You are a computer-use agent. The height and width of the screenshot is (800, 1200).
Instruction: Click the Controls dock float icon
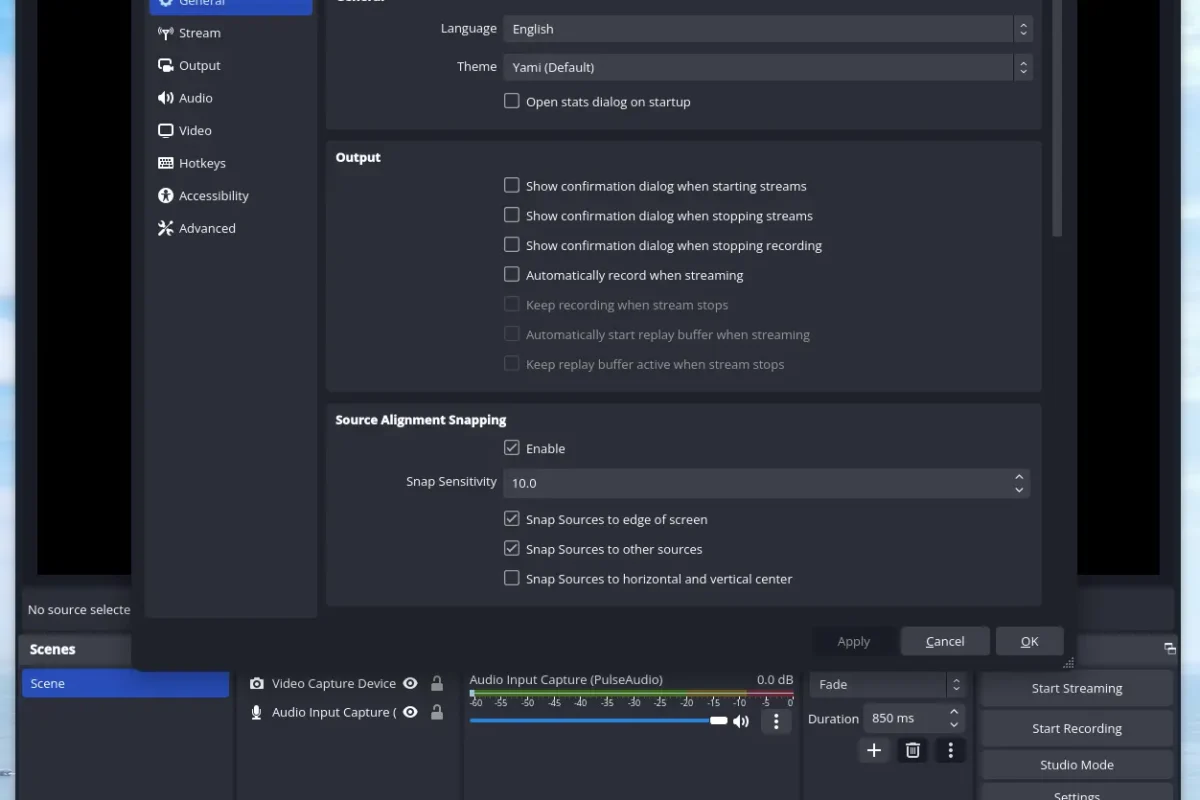pos(1169,649)
